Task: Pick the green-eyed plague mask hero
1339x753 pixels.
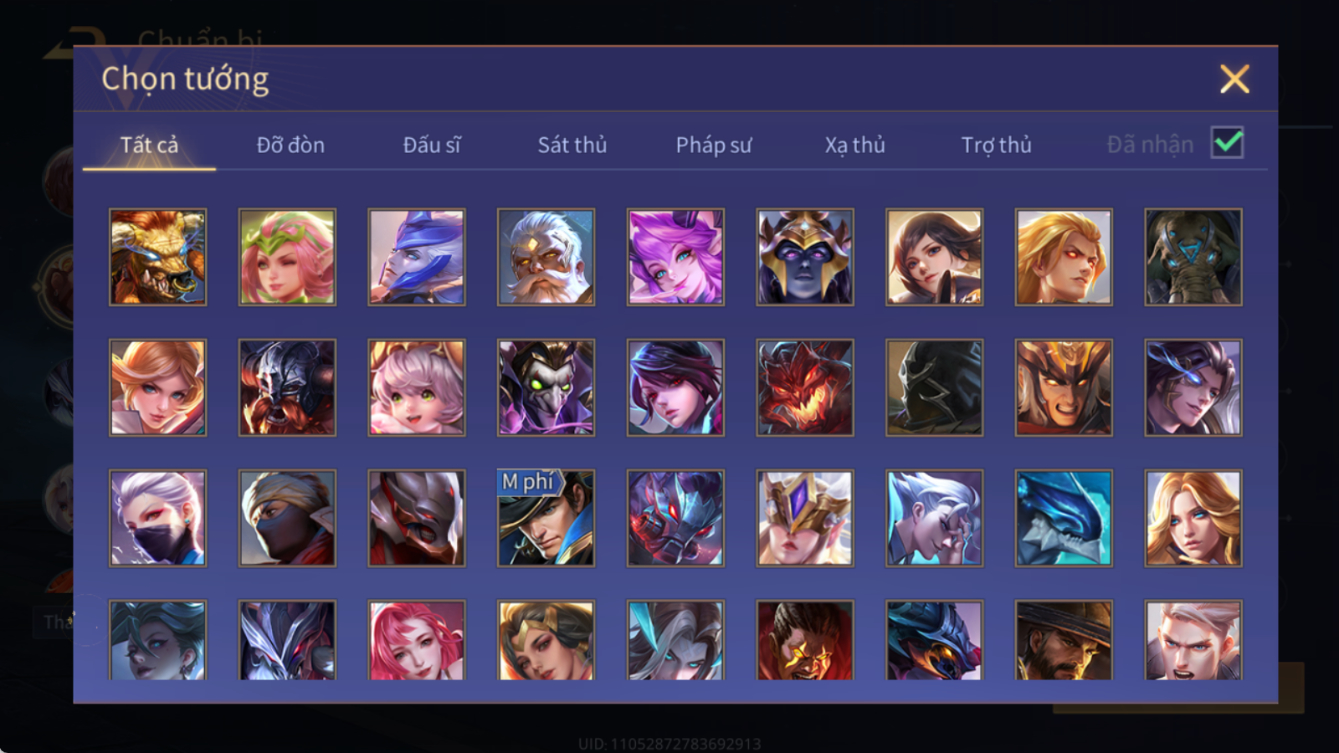Action: tap(546, 388)
